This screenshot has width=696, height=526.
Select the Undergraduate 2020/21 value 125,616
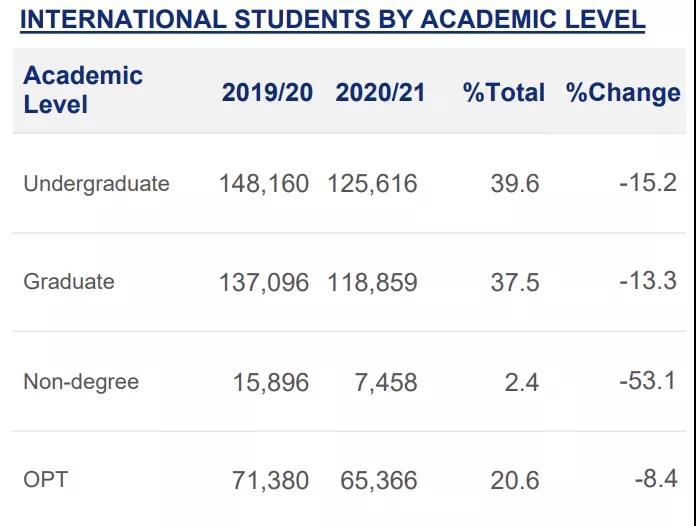coord(372,184)
